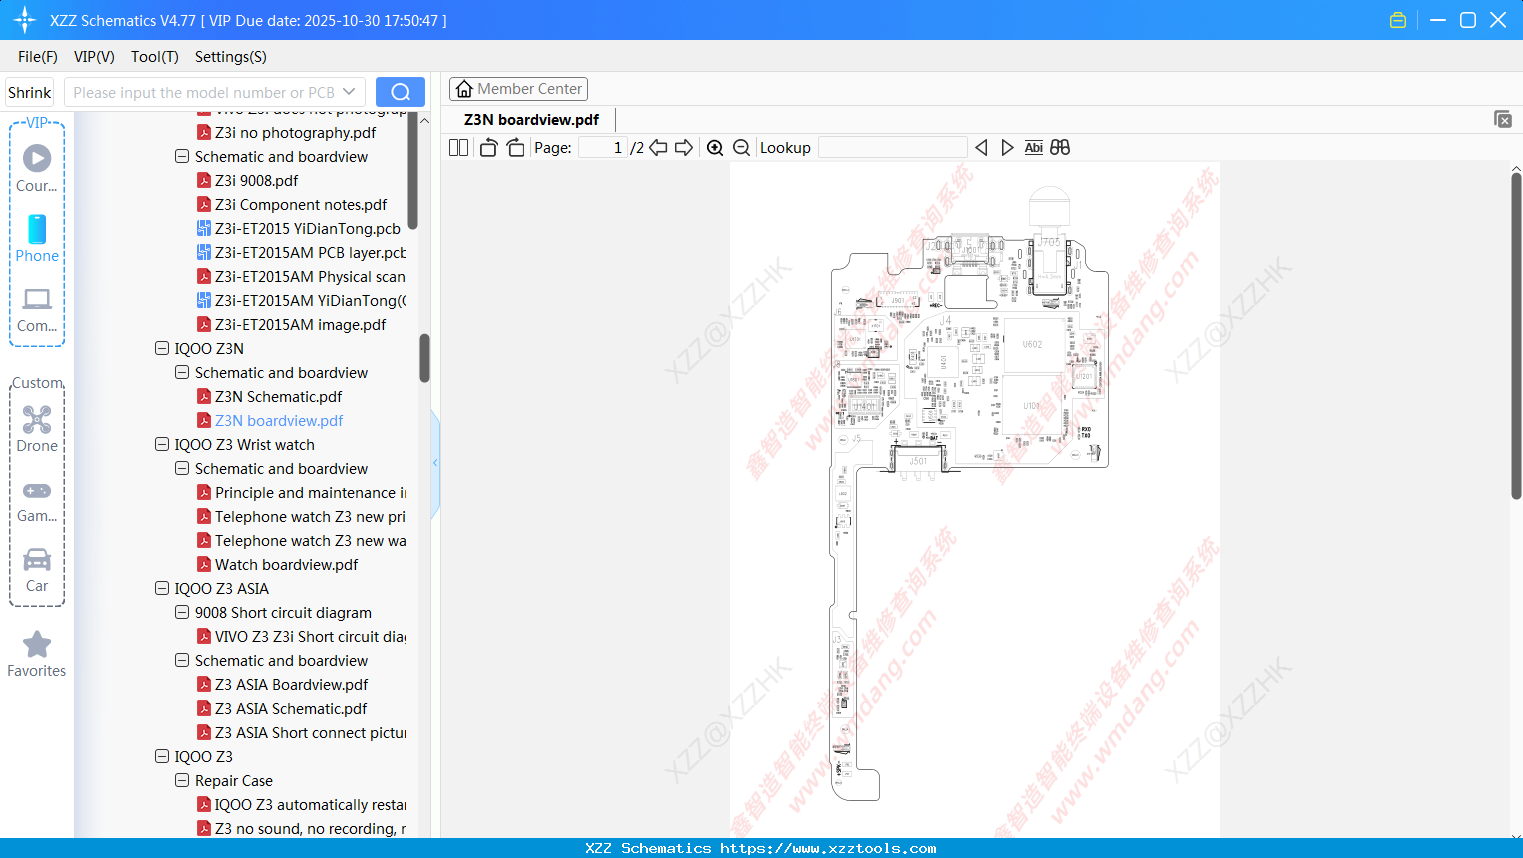This screenshot has height=858, width=1523.
Task: Open the Member Center tab
Action: pos(518,89)
